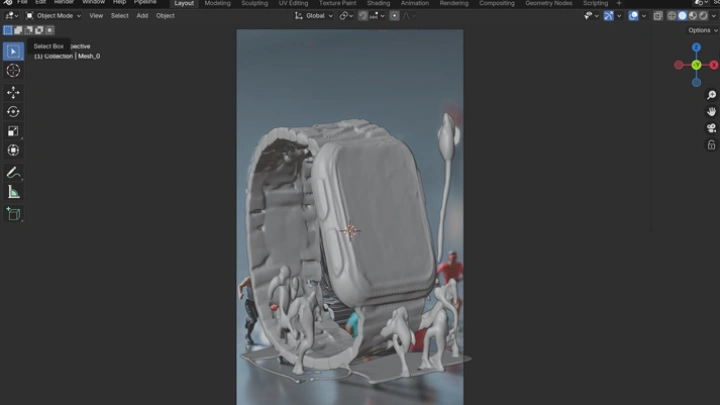Click the blue Z axis gizmo ball
The width and height of the screenshot is (720, 405).
coord(696,47)
